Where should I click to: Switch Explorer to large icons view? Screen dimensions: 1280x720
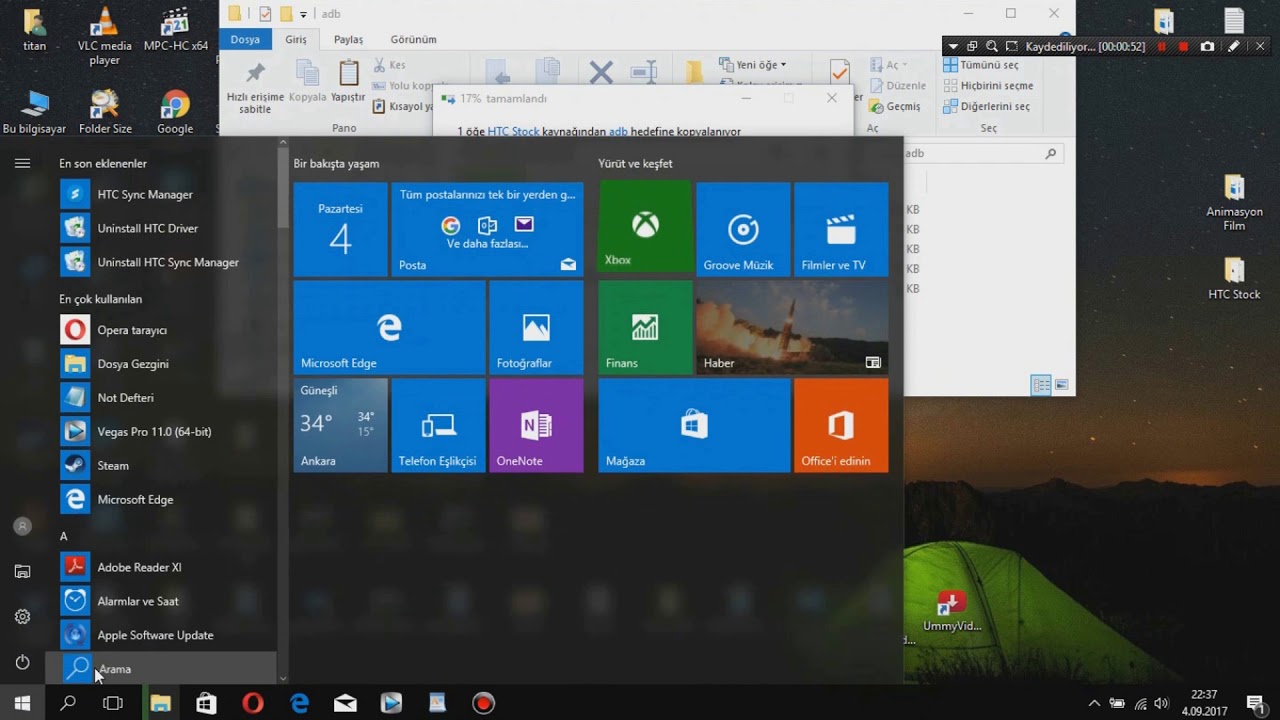pos(1061,385)
